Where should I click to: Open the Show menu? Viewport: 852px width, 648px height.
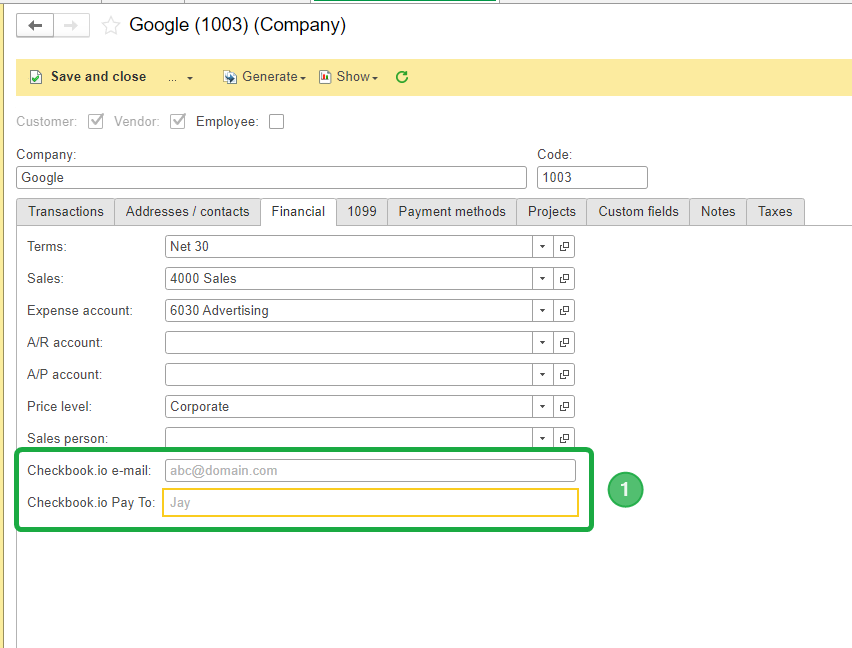(x=348, y=77)
